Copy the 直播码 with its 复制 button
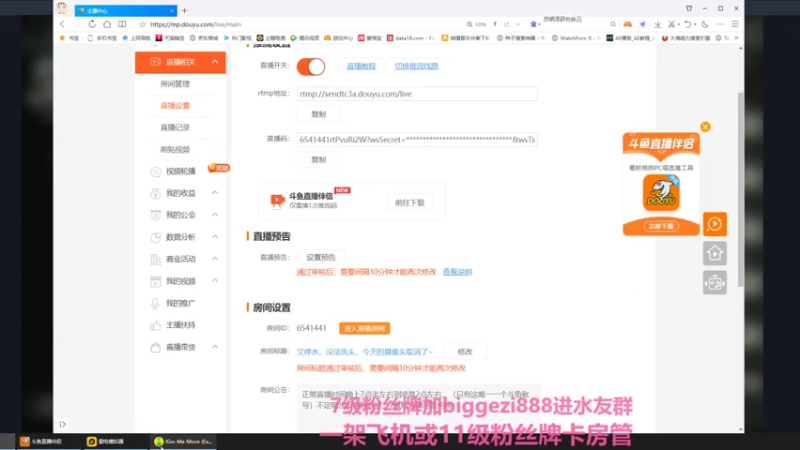 [x=318, y=160]
